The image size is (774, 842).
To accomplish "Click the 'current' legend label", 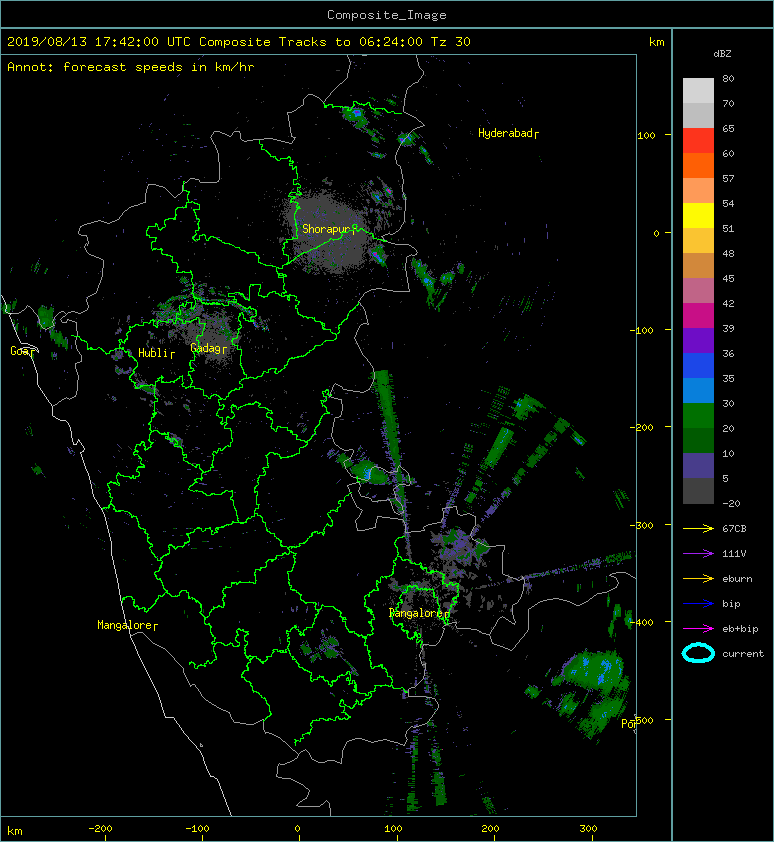I will pos(743,654).
